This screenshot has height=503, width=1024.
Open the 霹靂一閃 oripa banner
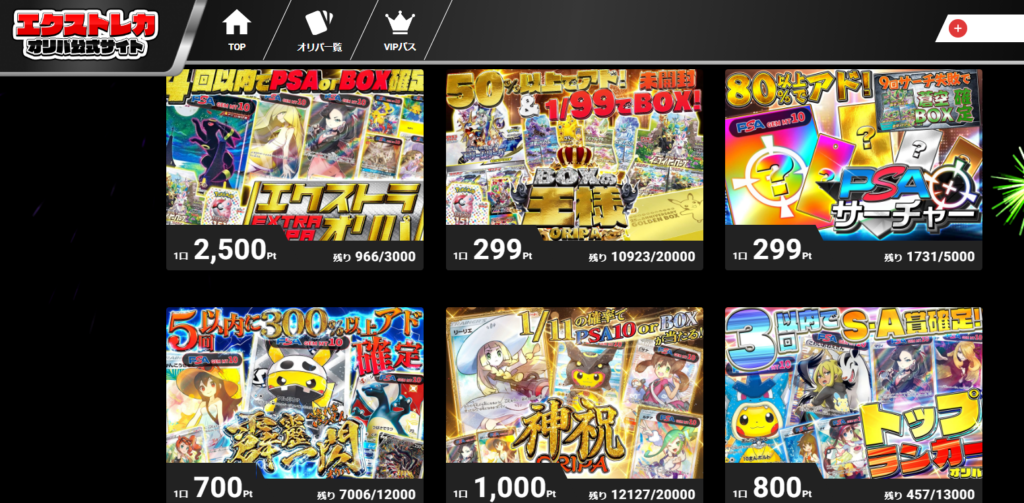[x=295, y=385]
